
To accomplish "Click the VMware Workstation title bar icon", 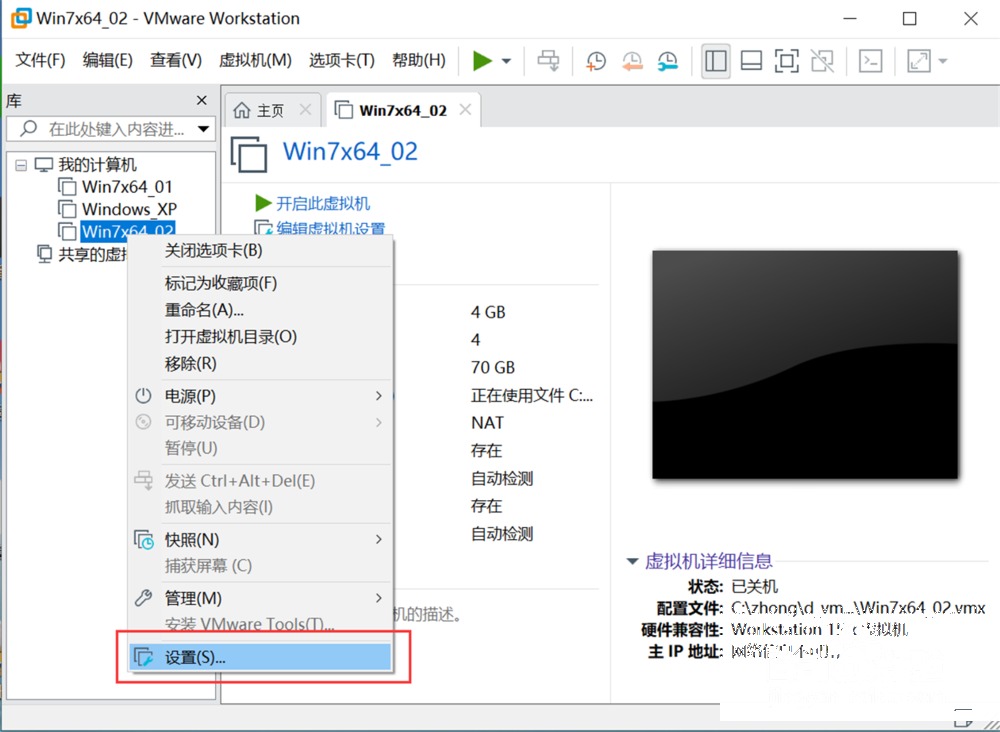I will tap(20, 18).
